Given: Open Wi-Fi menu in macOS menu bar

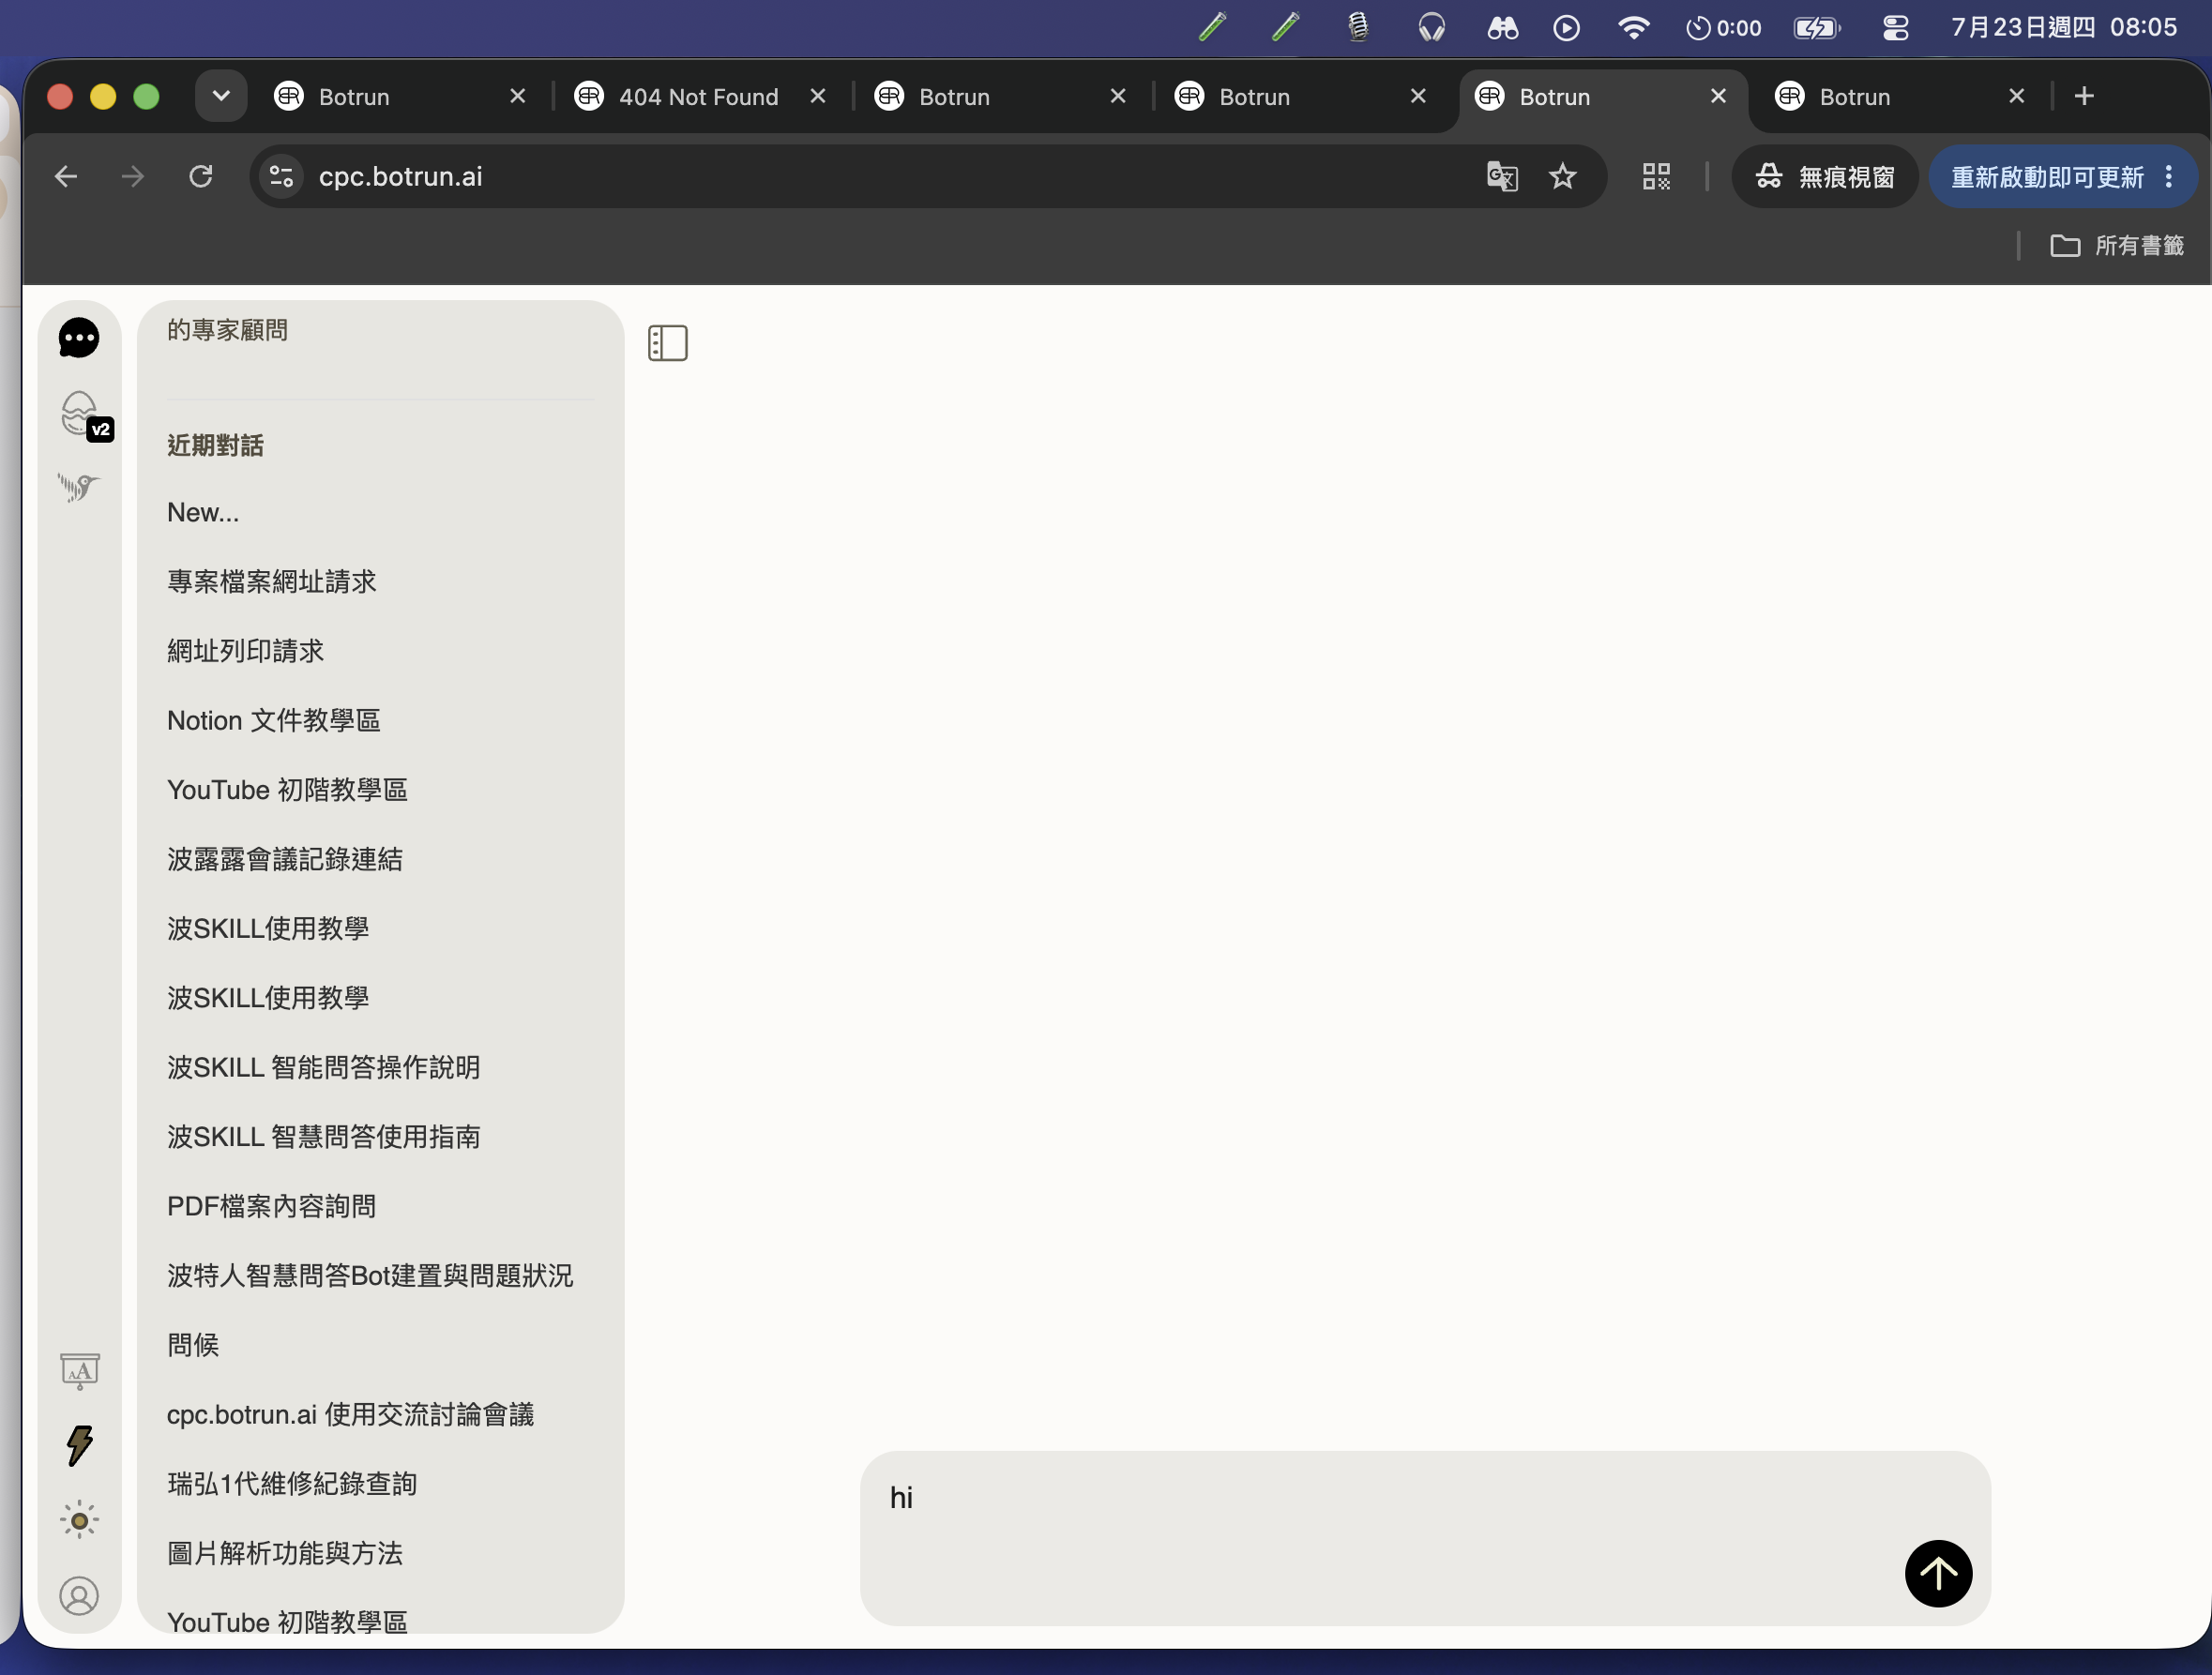Looking at the screenshot, I should point(1633,28).
